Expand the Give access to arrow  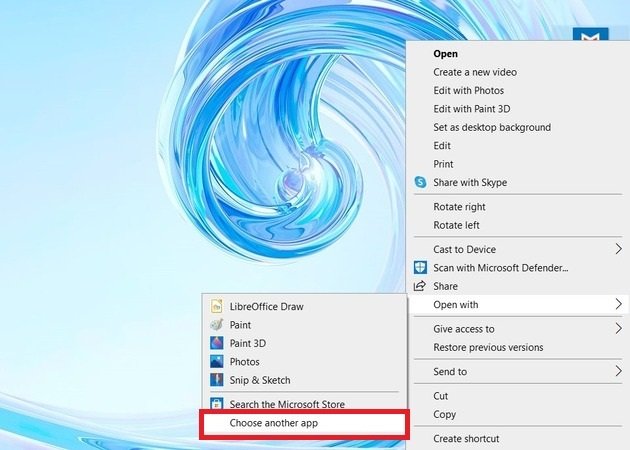tap(619, 329)
